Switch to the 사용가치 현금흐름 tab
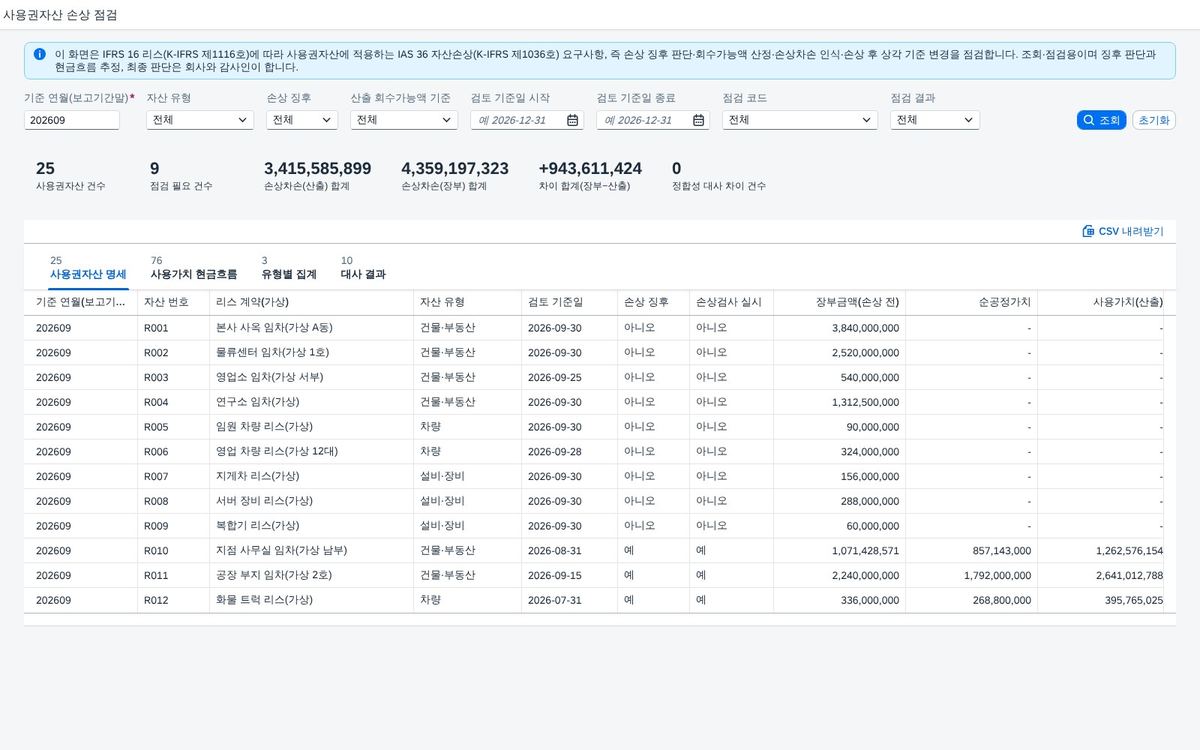The width and height of the screenshot is (1200, 750). (x=194, y=268)
